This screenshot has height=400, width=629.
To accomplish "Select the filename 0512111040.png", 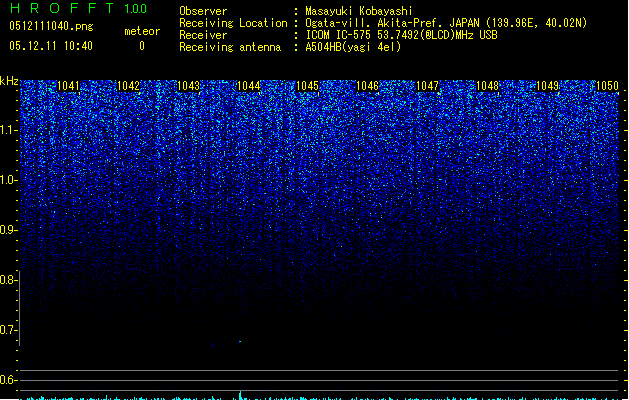I will pos(51,26).
